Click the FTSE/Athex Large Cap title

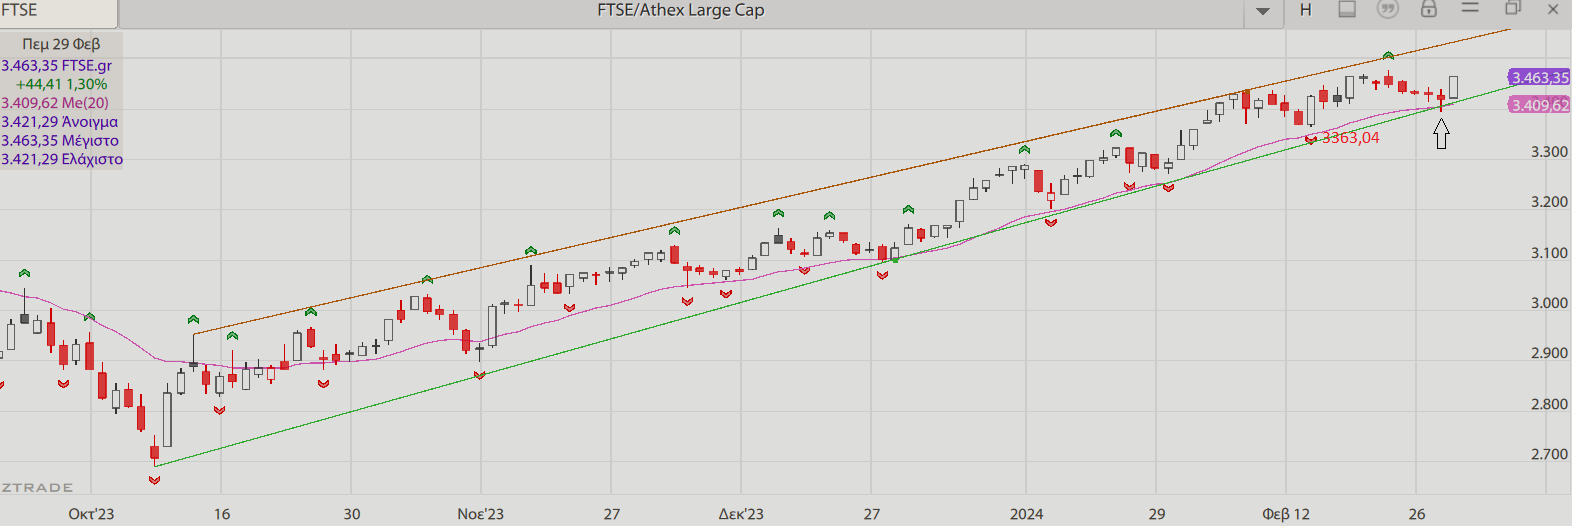pos(681,10)
